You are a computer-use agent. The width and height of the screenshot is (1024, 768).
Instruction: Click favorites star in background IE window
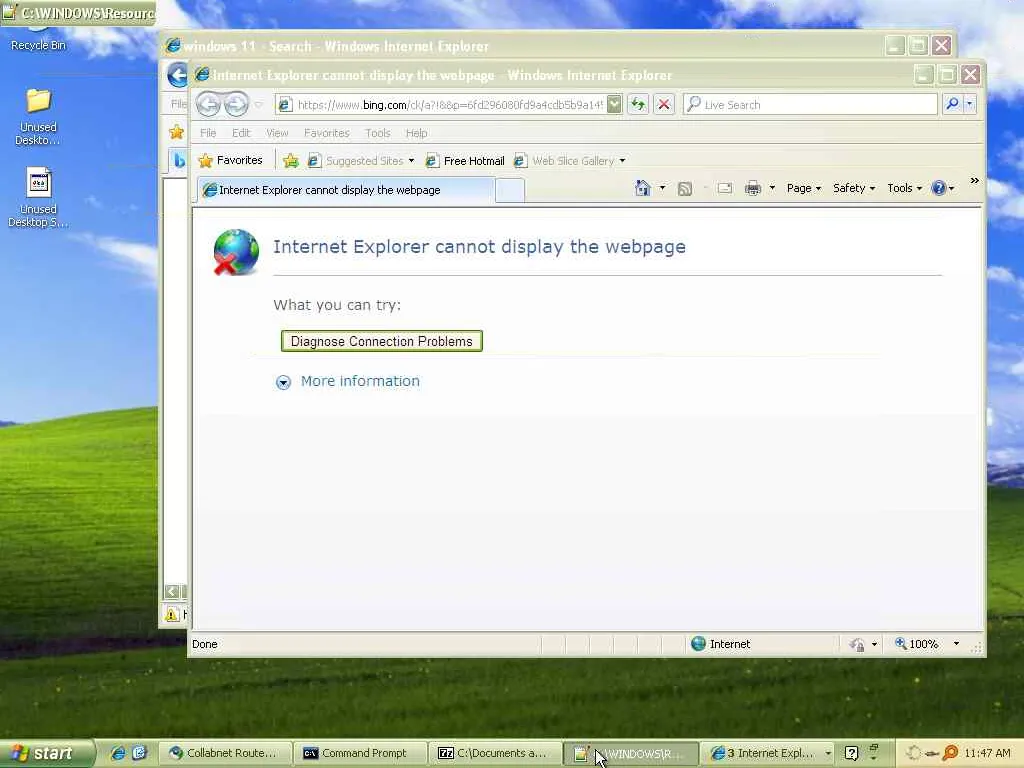176,133
